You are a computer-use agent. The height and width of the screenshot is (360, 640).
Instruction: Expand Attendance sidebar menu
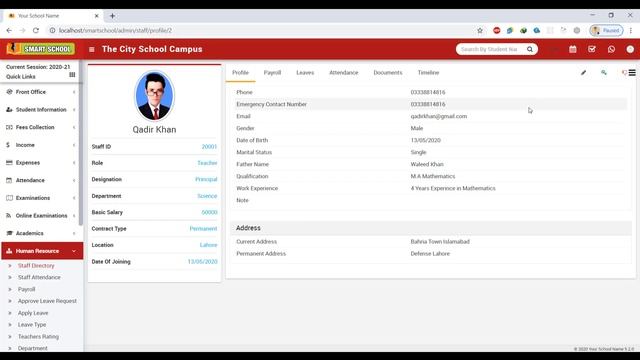pos(41,180)
